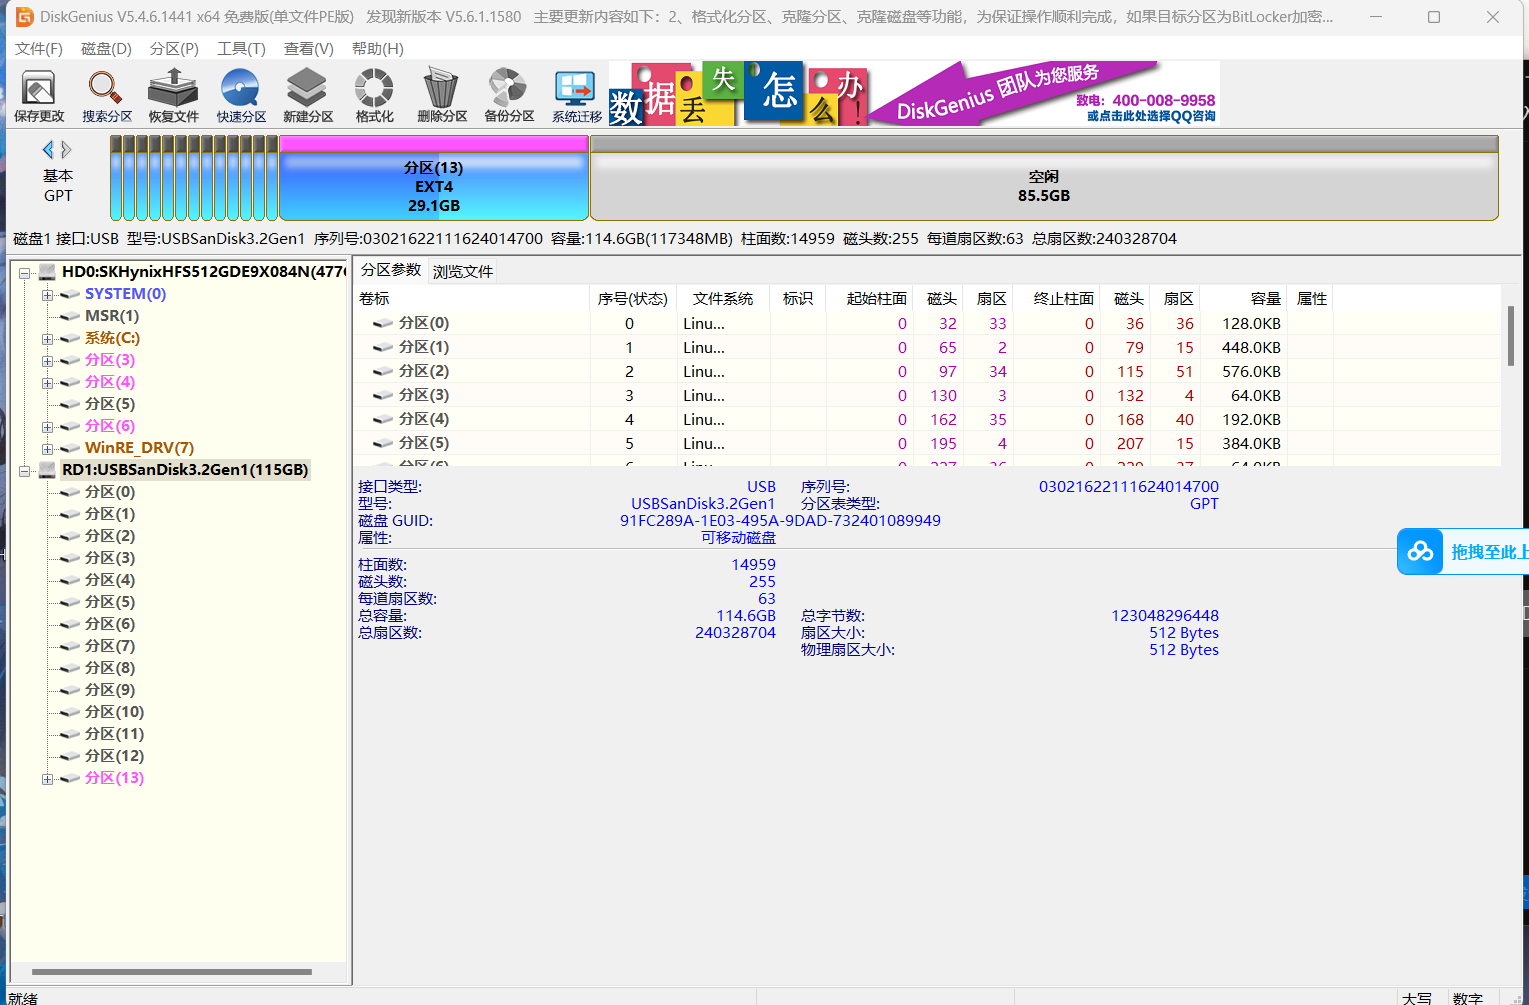This screenshot has width=1529, height=1005.
Task: Select the RD1 USB disk icon in tree
Action: (x=46, y=470)
